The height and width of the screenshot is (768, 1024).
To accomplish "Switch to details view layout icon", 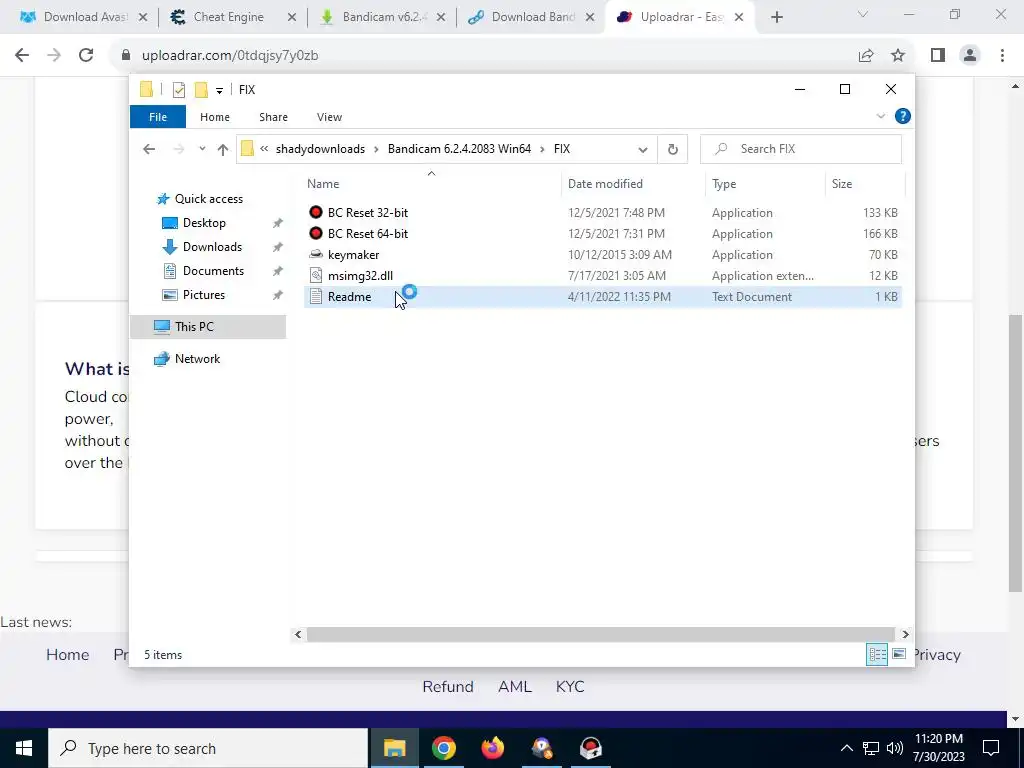I will point(876,654).
